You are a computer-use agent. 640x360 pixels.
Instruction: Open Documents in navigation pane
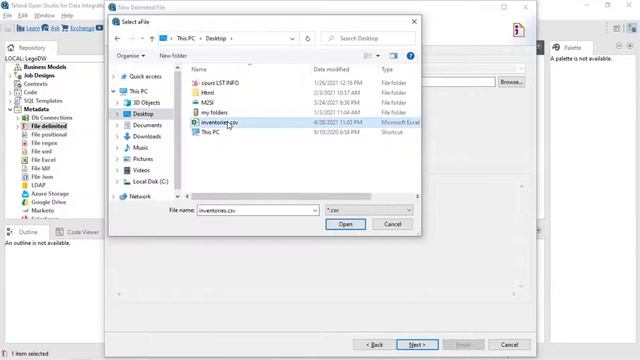[x=147, y=125]
